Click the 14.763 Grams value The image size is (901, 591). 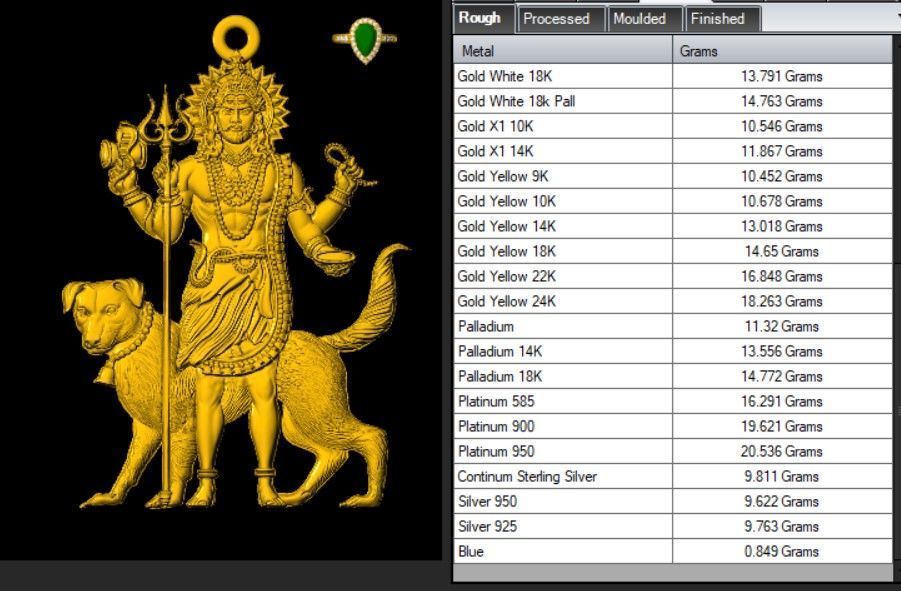(x=781, y=101)
